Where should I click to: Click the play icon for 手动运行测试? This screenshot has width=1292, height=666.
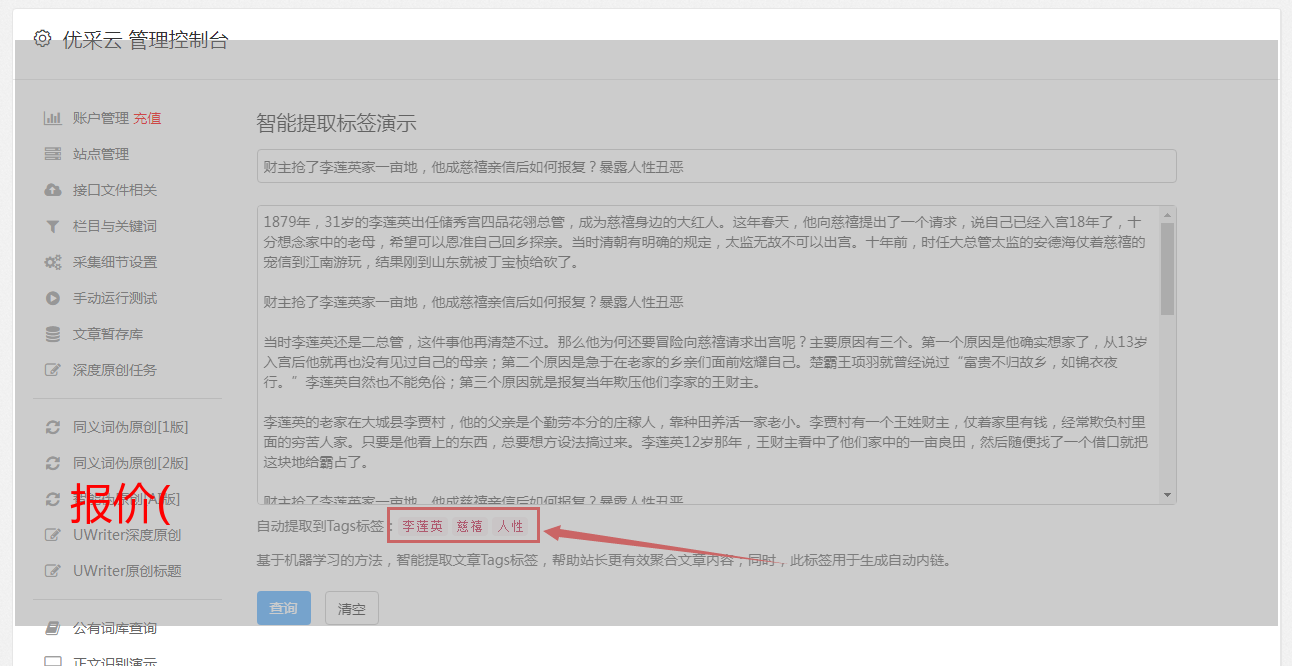[x=53, y=298]
